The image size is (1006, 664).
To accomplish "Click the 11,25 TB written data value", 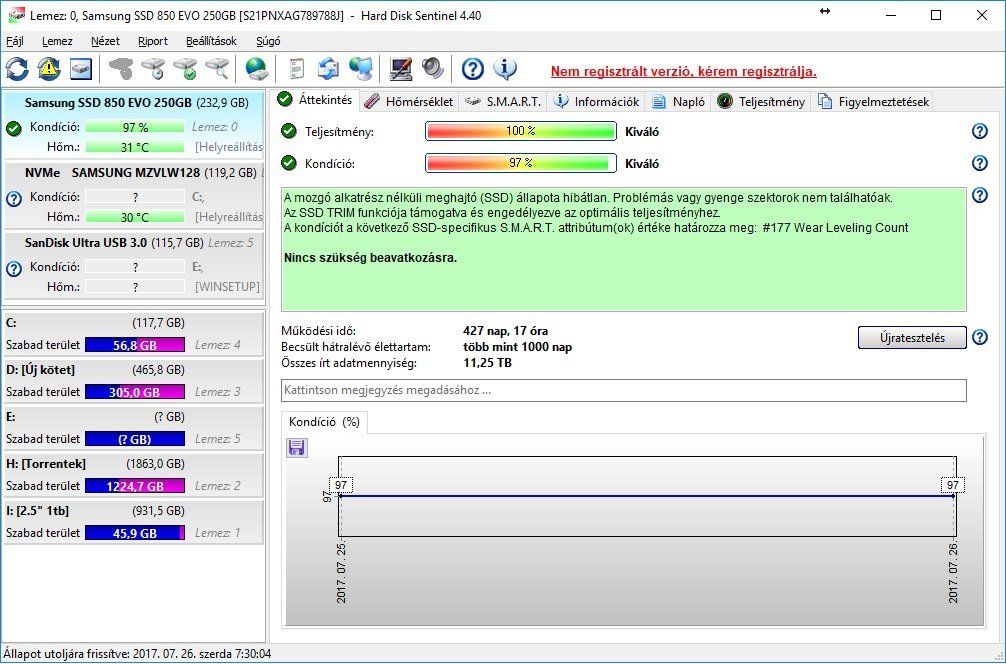I will (x=487, y=363).
